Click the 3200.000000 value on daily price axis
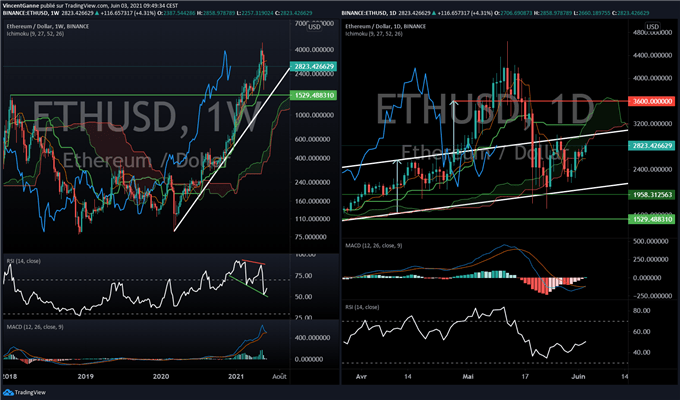The height and width of the screenshot is (400, 680). click(650, 124)
